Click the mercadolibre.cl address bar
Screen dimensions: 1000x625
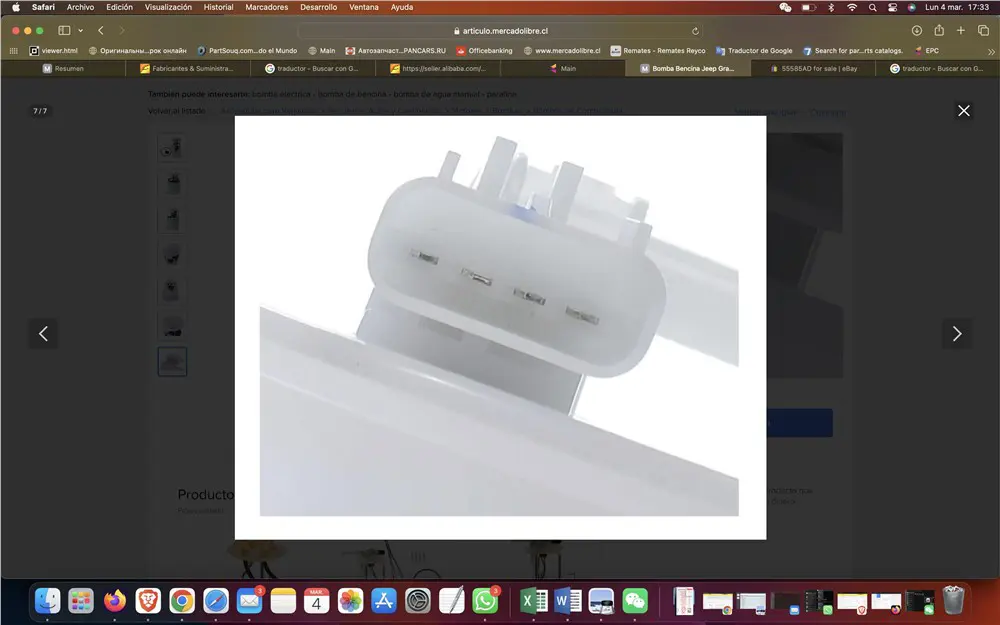pos(500,31)
